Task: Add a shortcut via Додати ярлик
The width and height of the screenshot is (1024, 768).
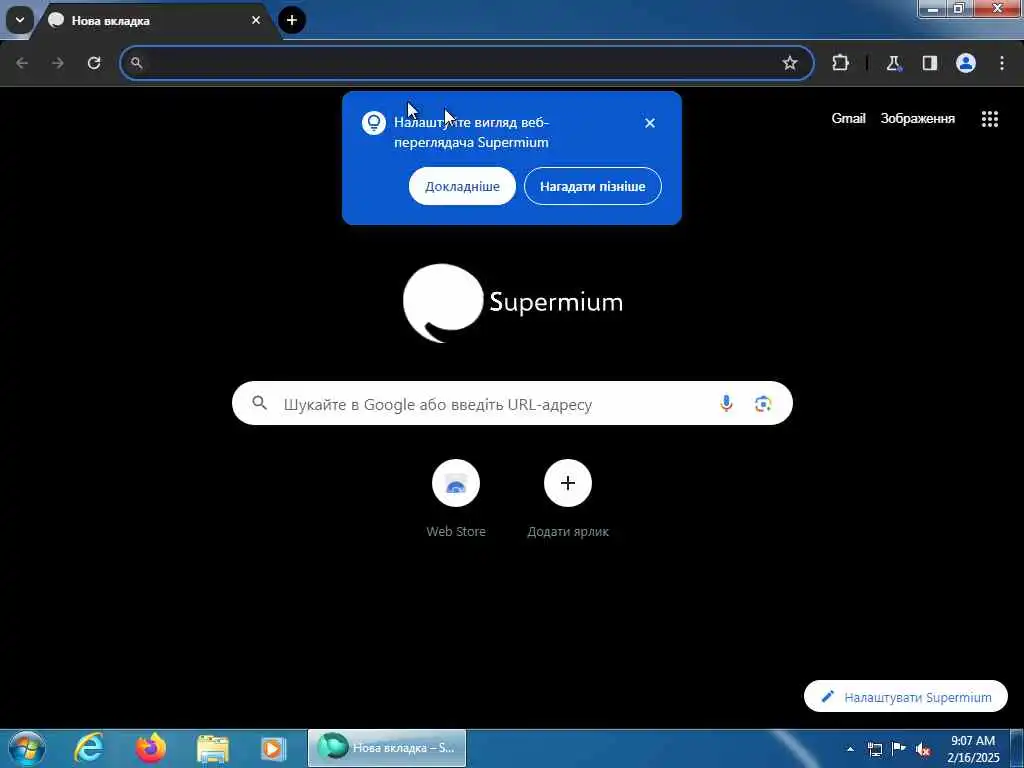Action: click(568, 499)
